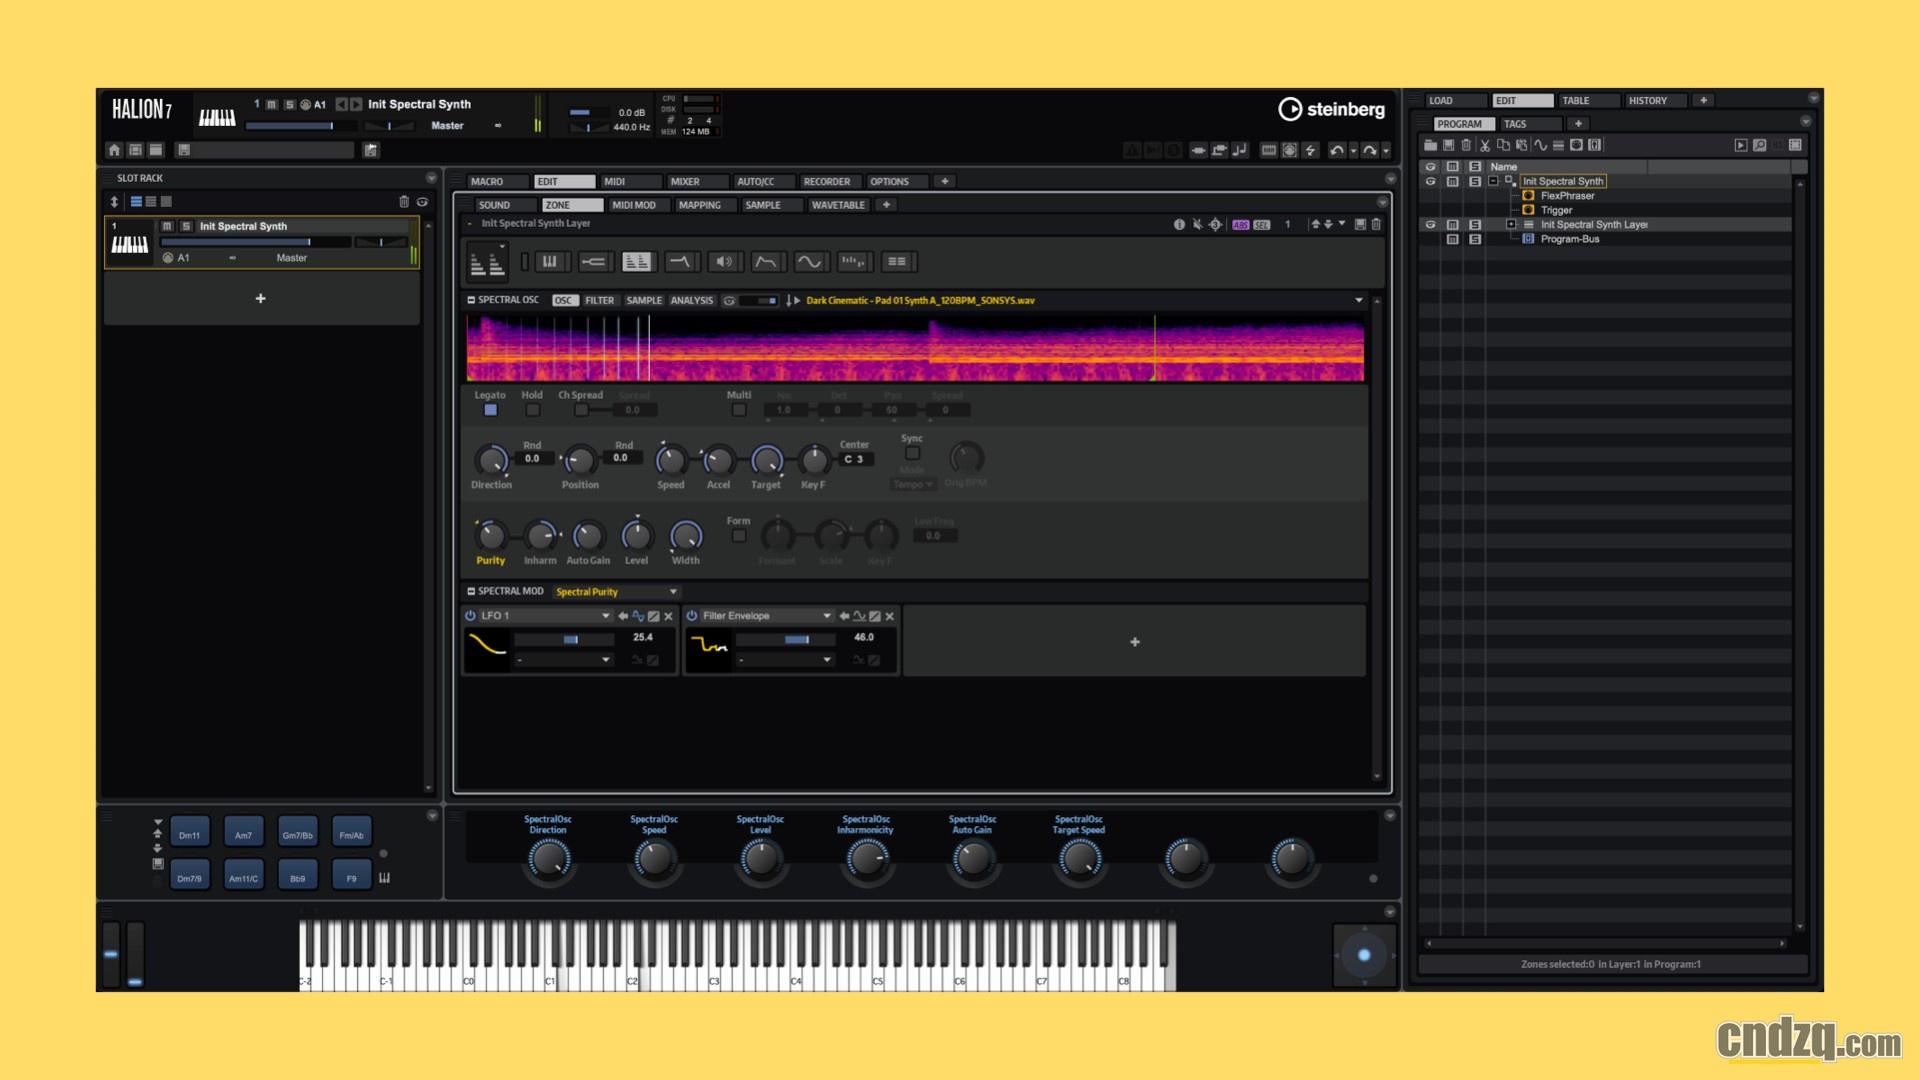
Task: Enable the Hold checkbox
Action: click(533, 410)
